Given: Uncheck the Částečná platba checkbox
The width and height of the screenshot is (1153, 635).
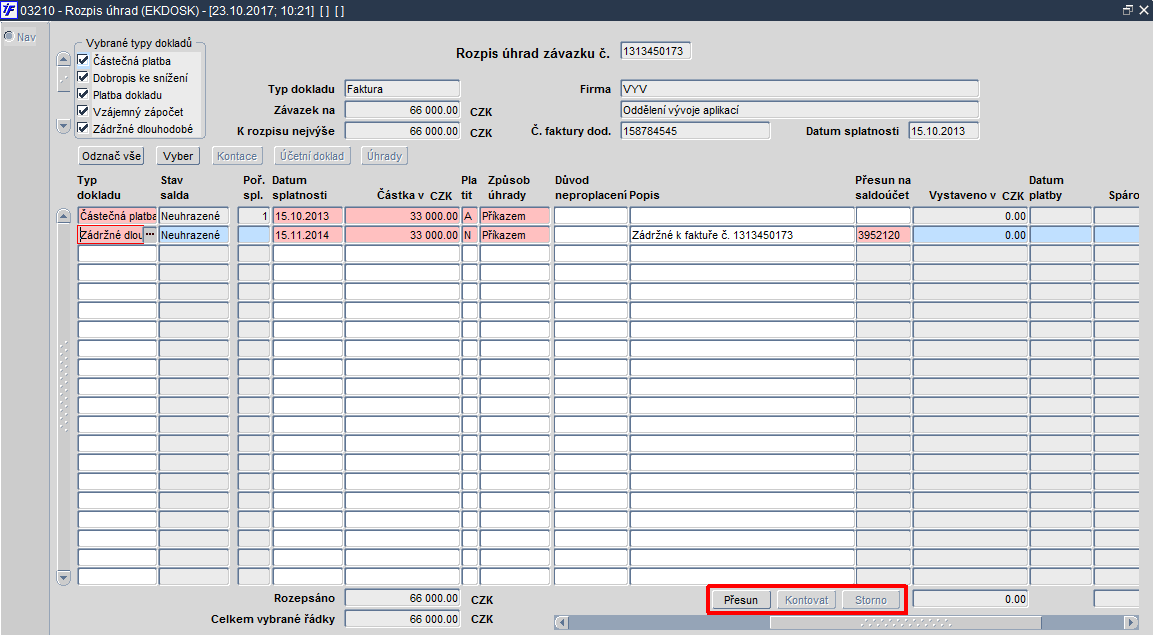Looking at the screenshot, I should [x=83, y=60].
